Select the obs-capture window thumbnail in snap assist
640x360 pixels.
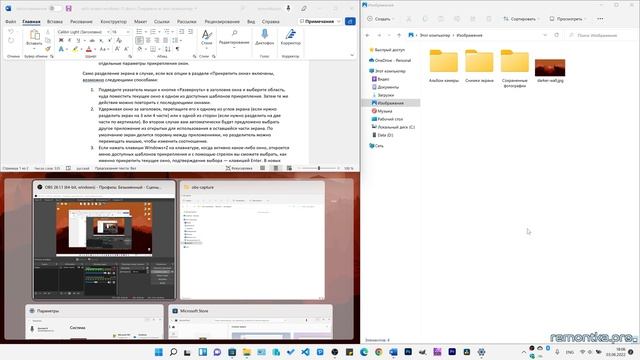point(252,240)
